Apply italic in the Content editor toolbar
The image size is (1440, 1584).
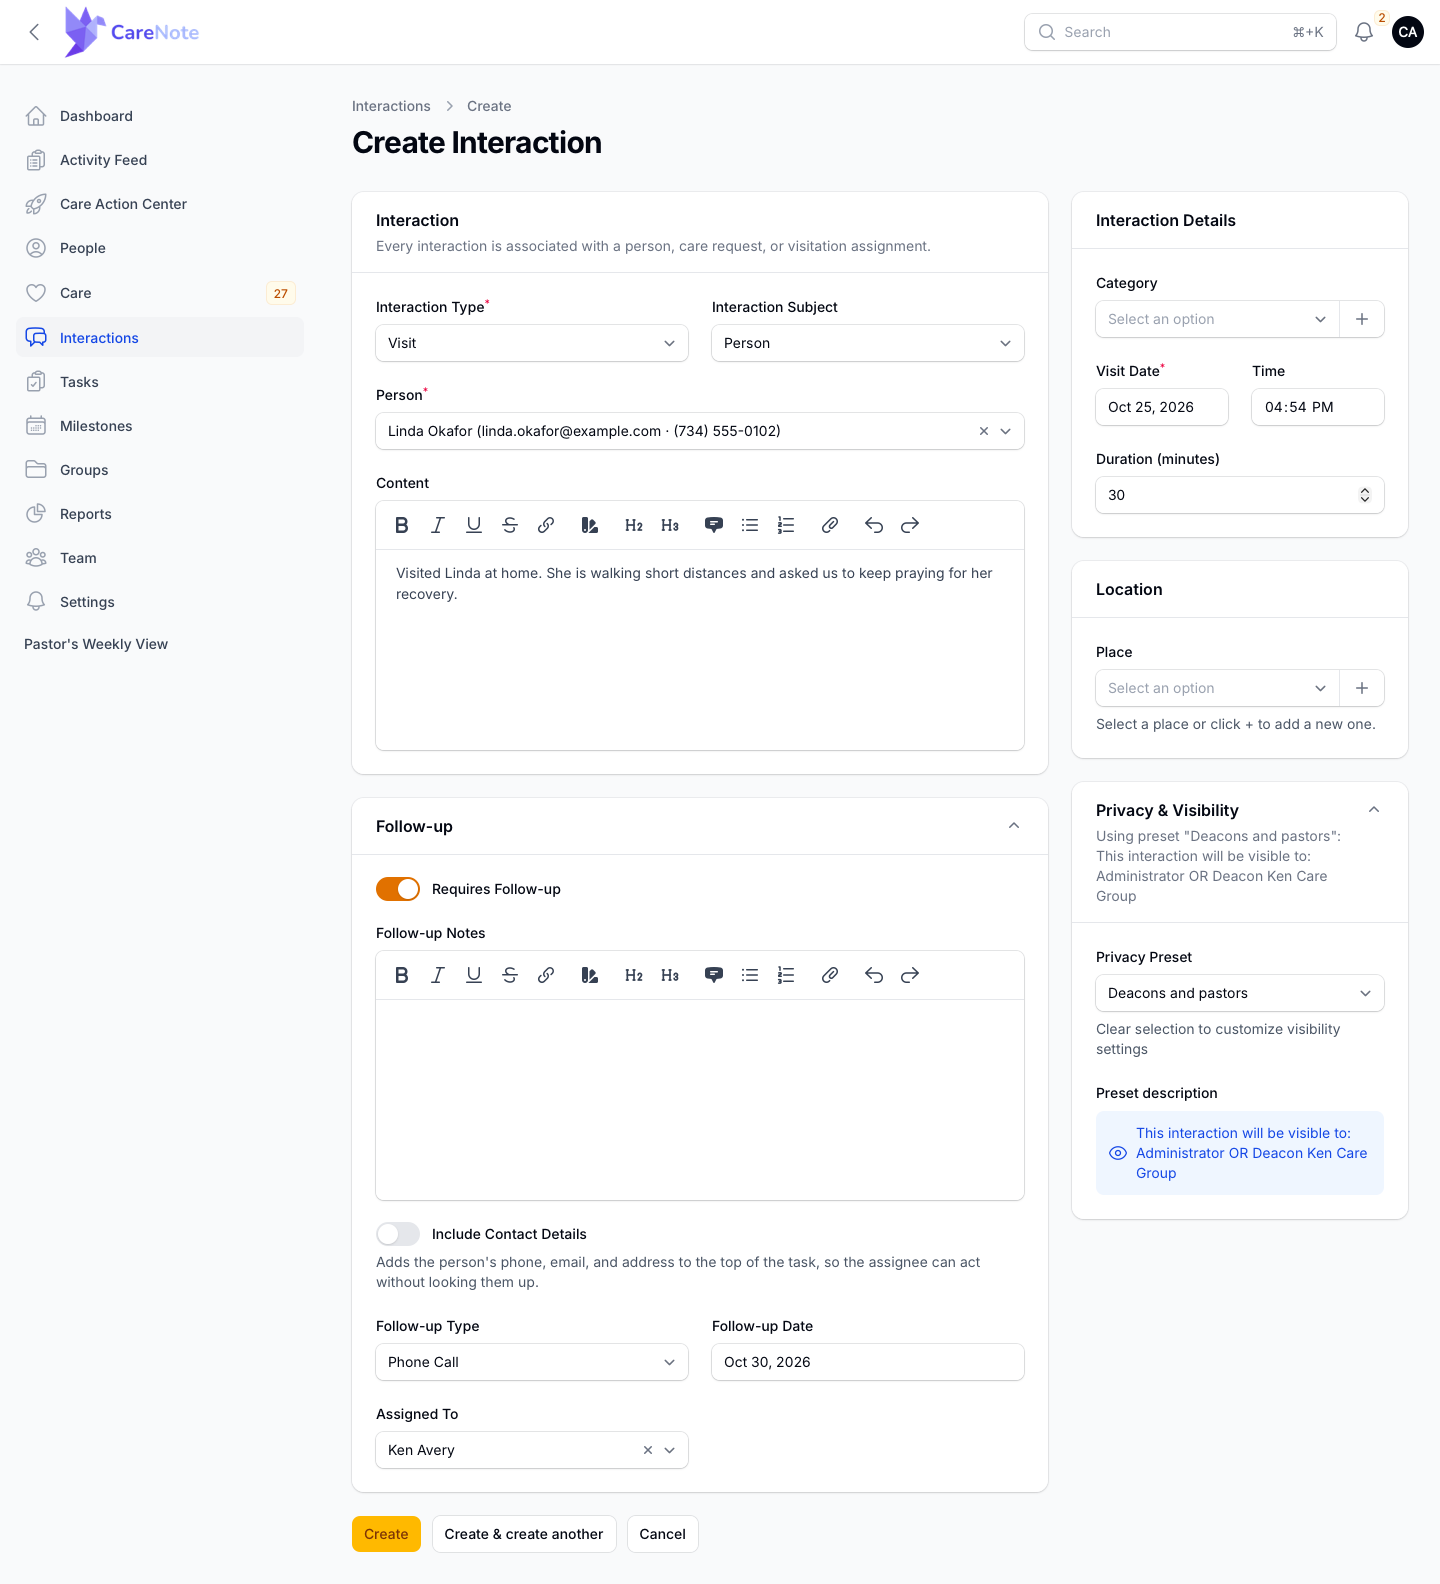(x=438, y=525)
